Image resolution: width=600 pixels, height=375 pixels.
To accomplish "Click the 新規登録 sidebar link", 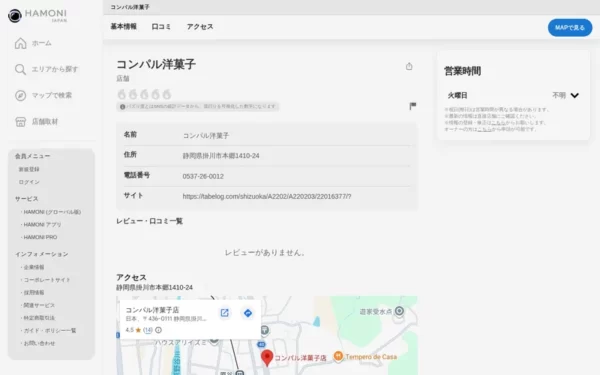I will point(29,169).
